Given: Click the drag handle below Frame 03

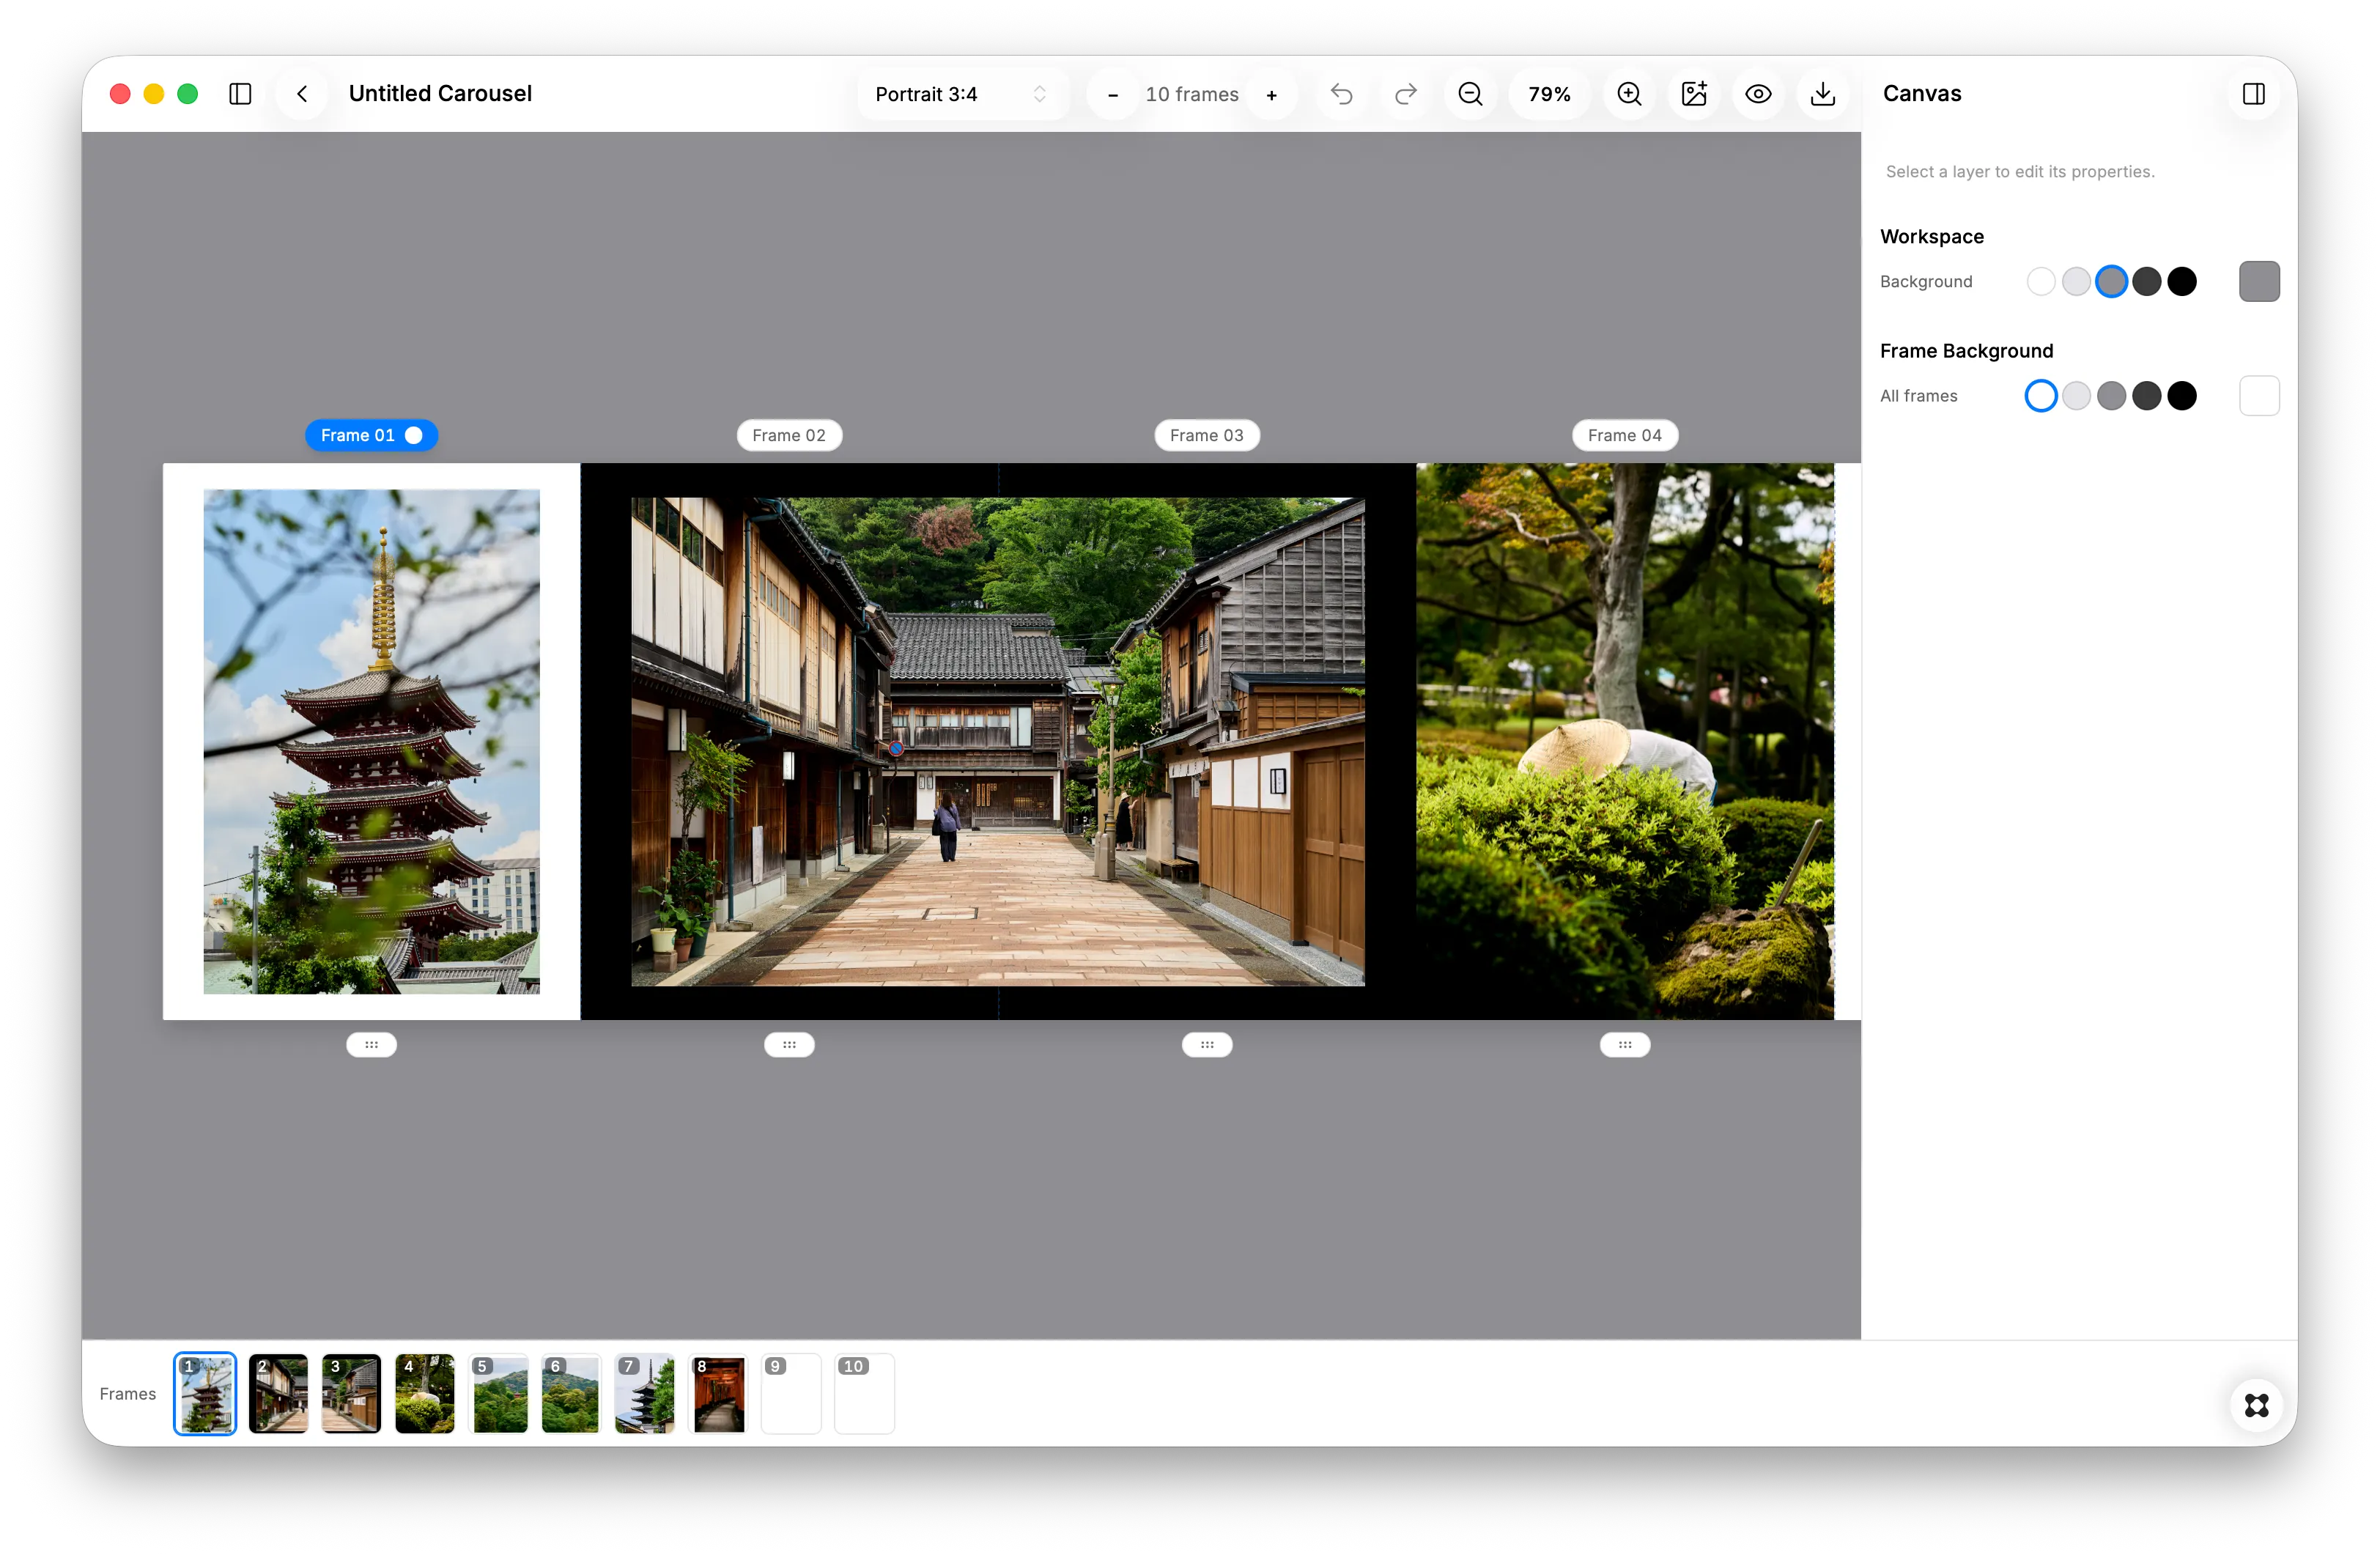Looking at the screenshot, I should pyautogui.click(x=1207, y=1045).
